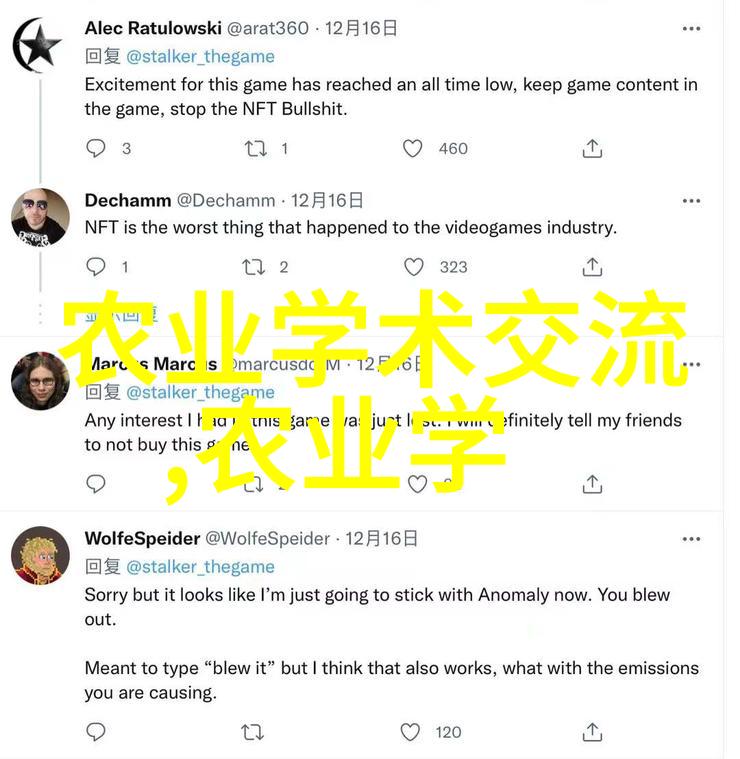Like Alec Ratulowski's tweet with 460 likes
Viewport: 740px width, 759px height.
412,148
